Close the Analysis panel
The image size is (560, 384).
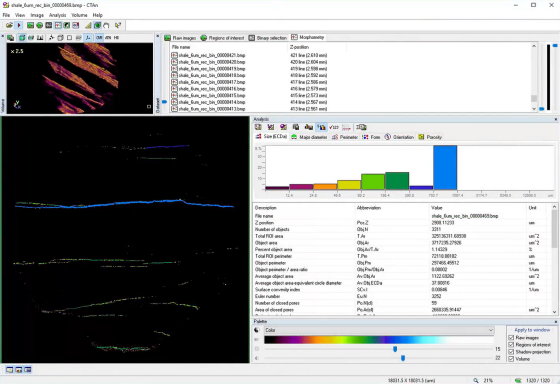coord(556,119)
